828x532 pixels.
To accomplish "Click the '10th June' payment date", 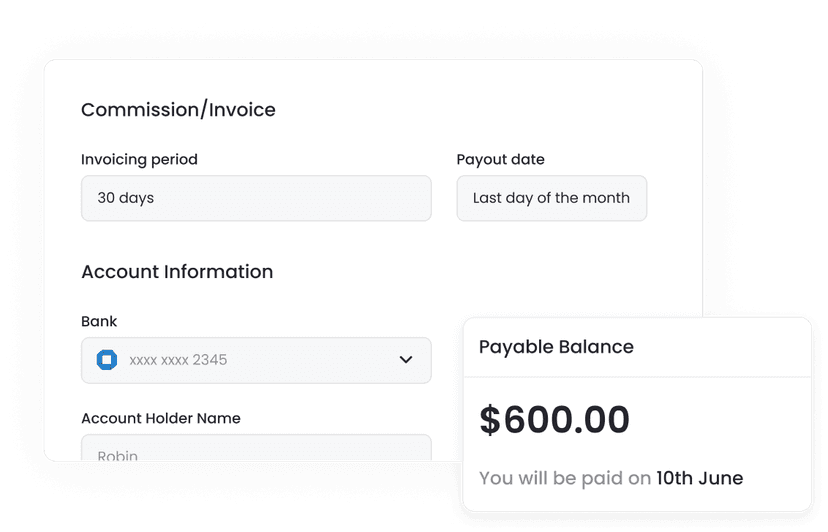I will point(699,478).
